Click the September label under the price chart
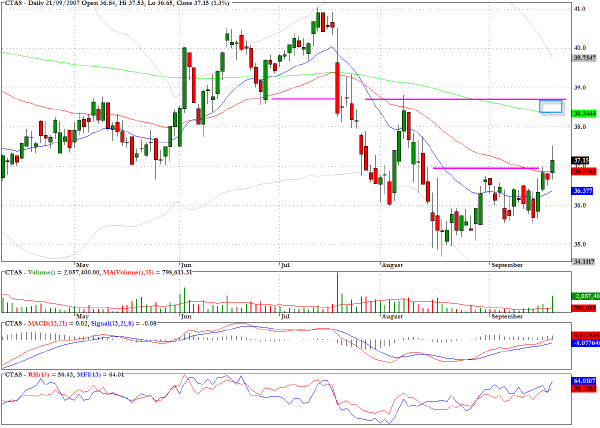This screenshot has height=428, width=600. tap(507, 265)
